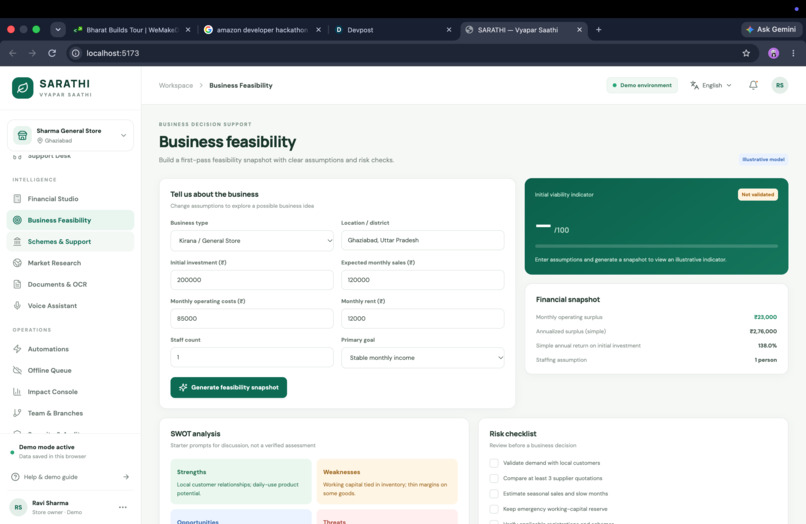Check Estimate seasonal sales and slow months
The height and width of the screenshot is (524, 806).
494,494
